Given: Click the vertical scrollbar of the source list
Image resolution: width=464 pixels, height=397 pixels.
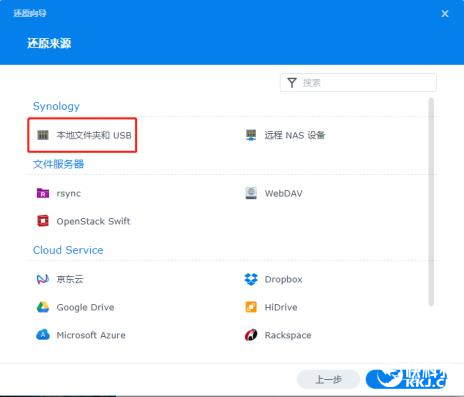Looking at the screenshot, I should click(x=431, y=202).
